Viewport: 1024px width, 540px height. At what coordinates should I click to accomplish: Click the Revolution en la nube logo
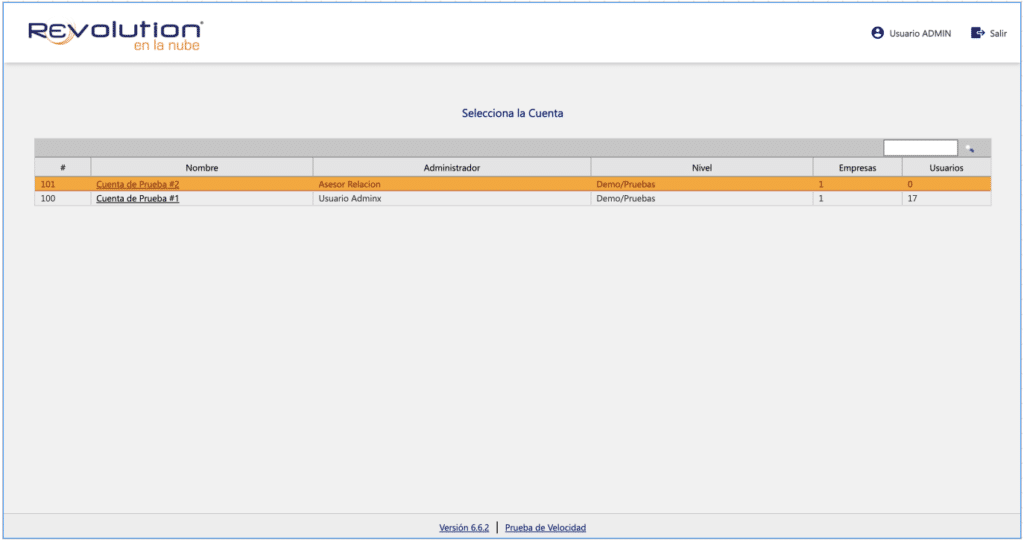(x=115, y=35)
